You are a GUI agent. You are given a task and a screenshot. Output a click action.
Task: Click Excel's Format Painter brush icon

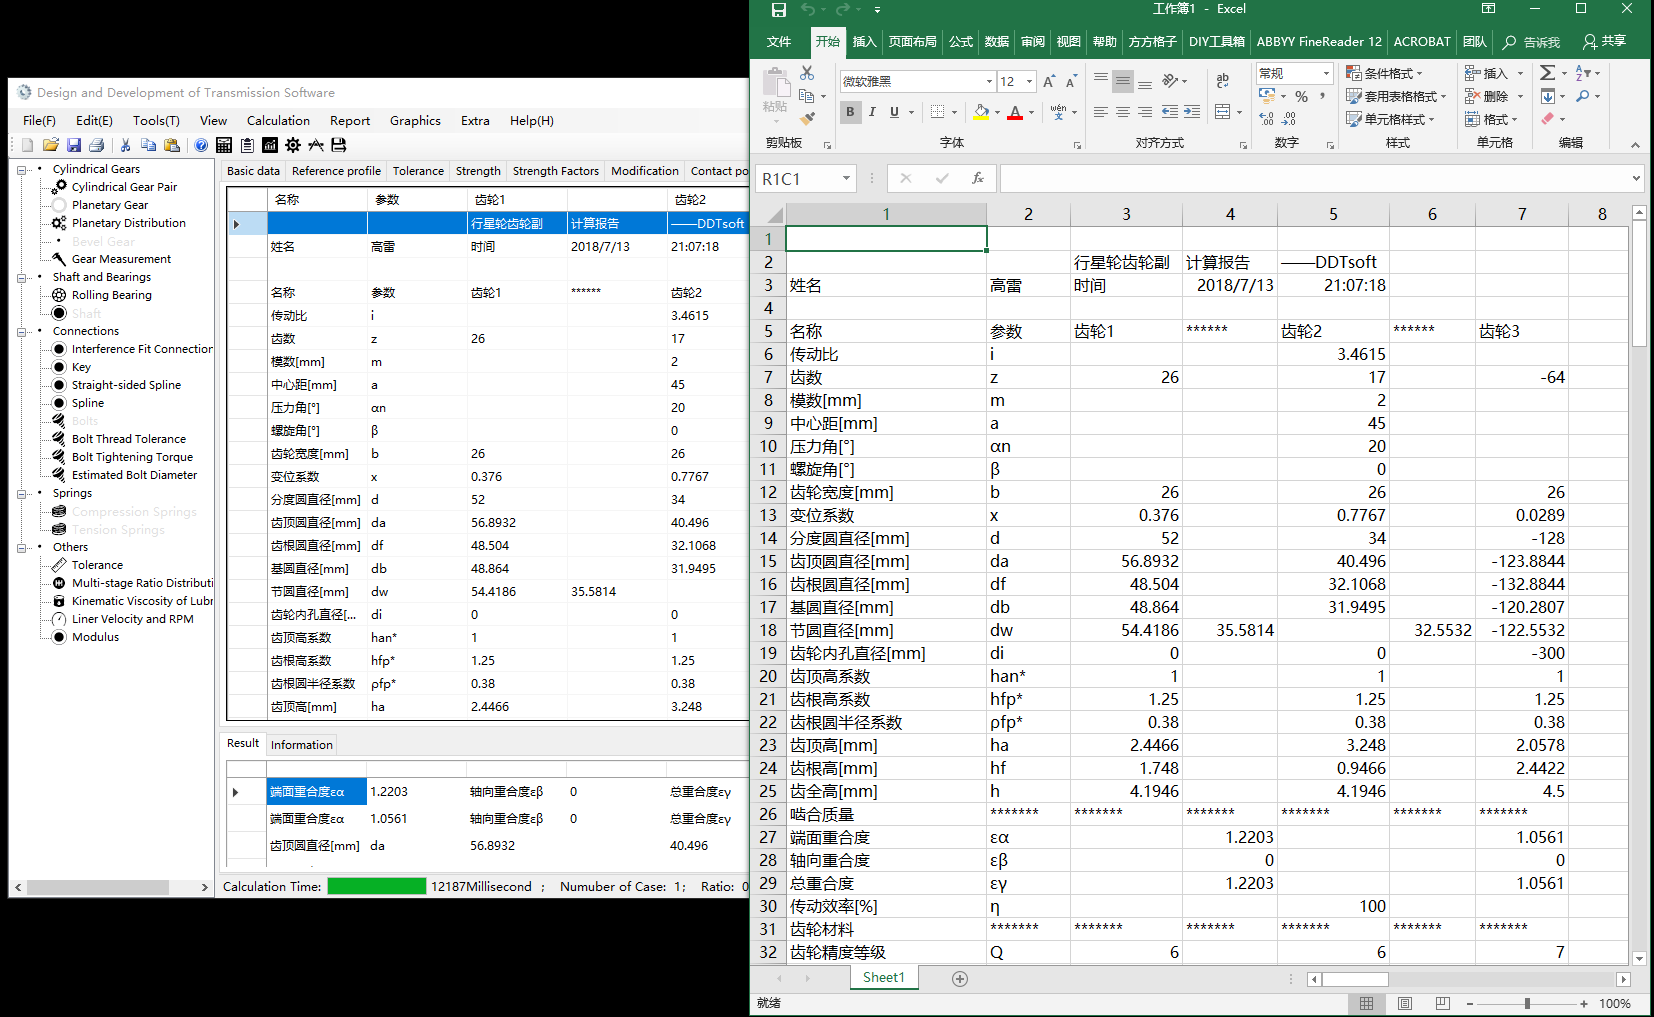coord(807,119)
